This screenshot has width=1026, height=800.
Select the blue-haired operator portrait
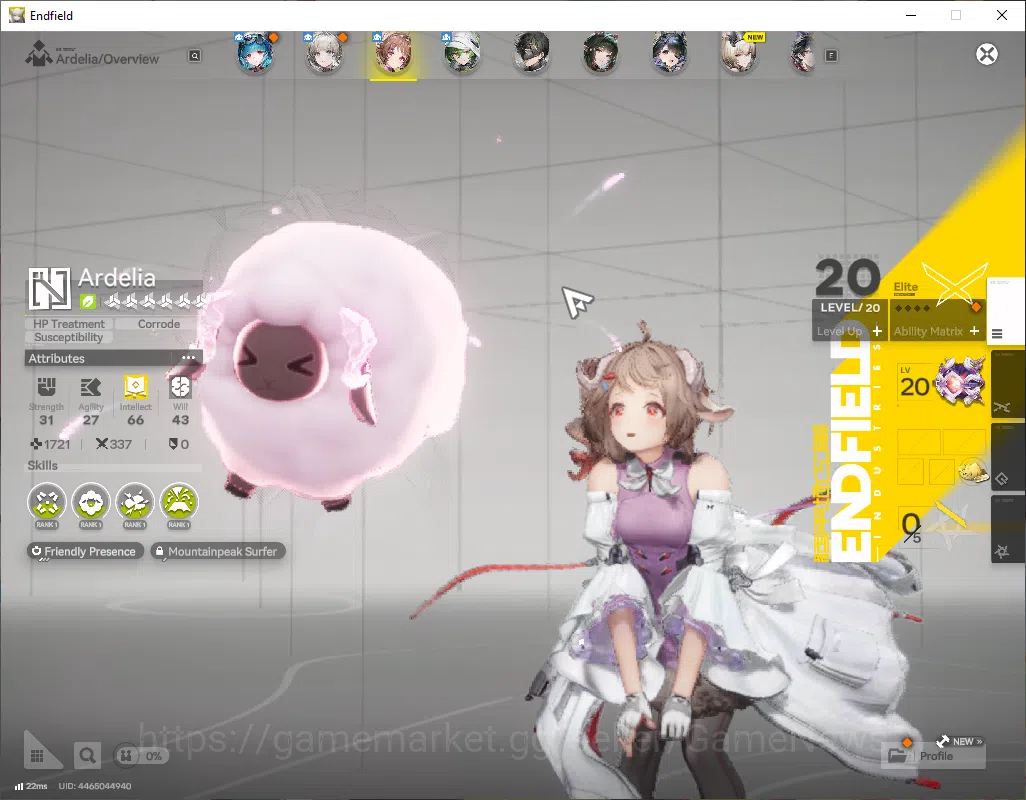[255, 54]
